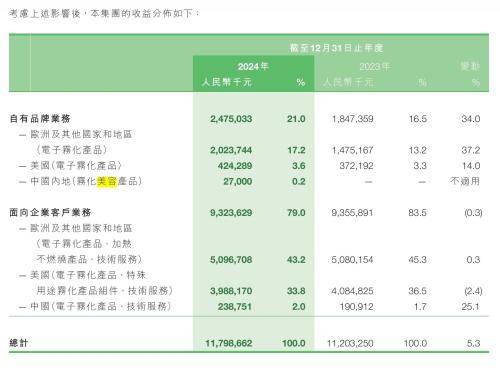Click value 9,323,629
Image resolution: width=500 pixels, height=368 pixels.
point(231,213)
